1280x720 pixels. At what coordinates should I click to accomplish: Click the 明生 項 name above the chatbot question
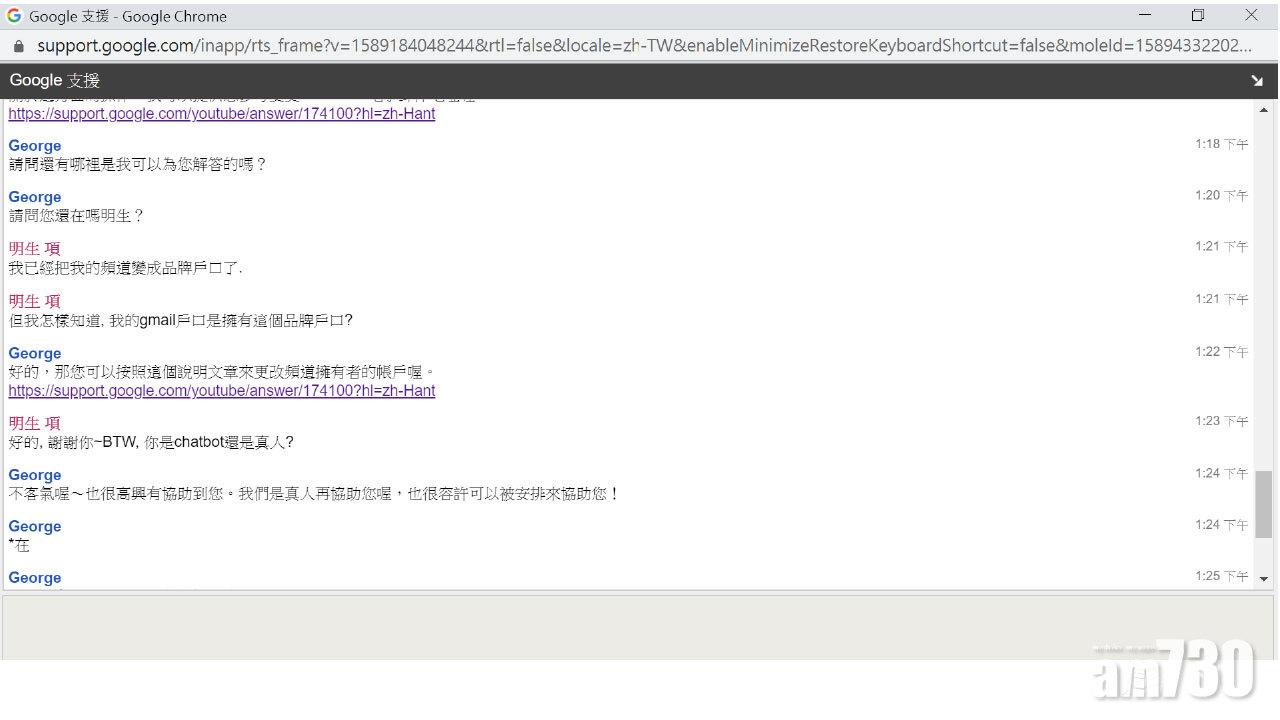(x=35, y=423)
